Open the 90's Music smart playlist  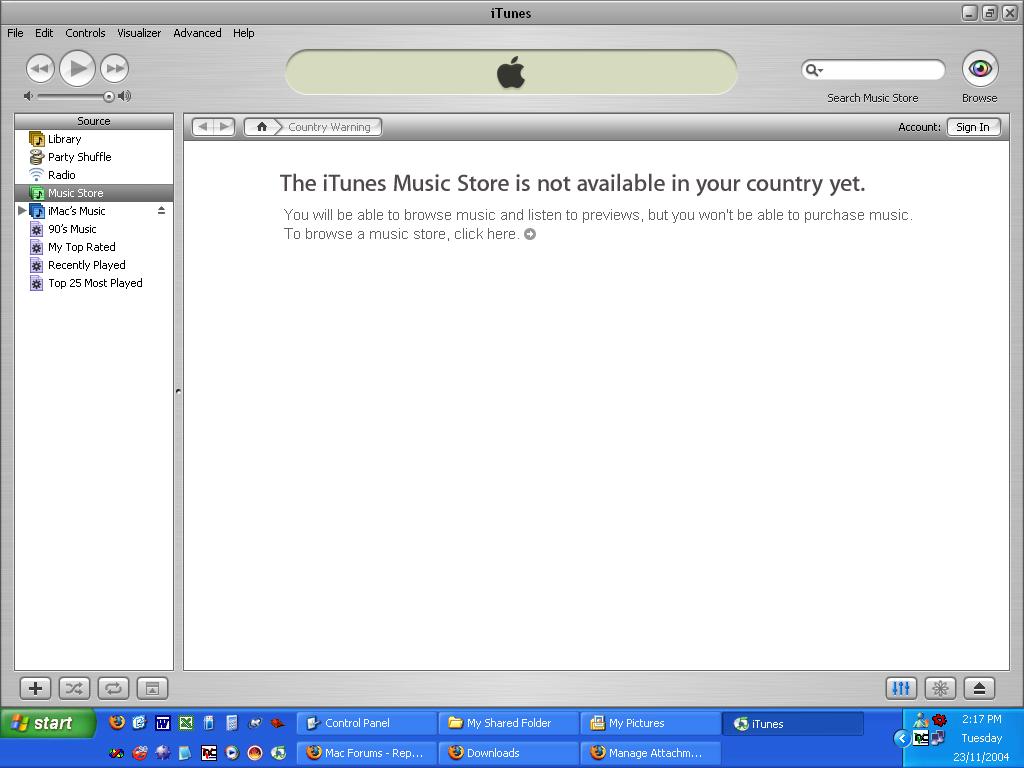point(93,229)
